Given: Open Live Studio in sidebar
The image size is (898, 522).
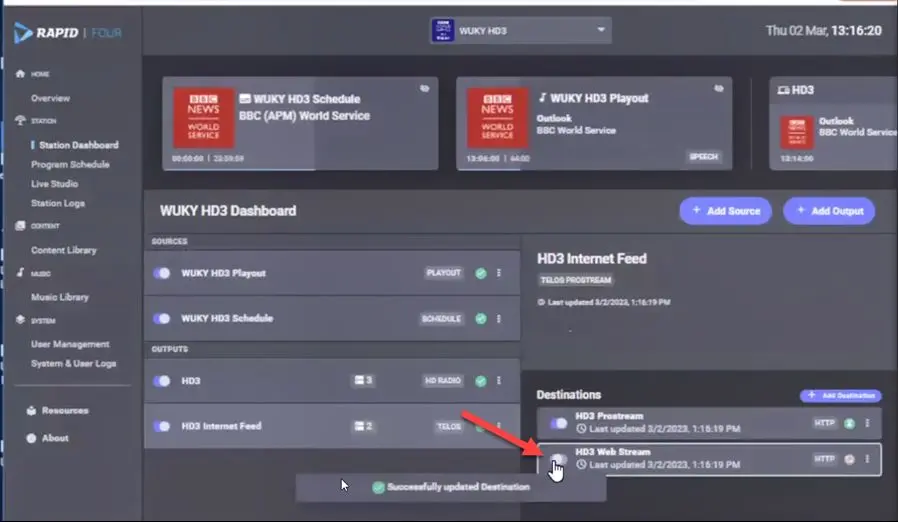Looking at the screenshot, I should [54, 184].
